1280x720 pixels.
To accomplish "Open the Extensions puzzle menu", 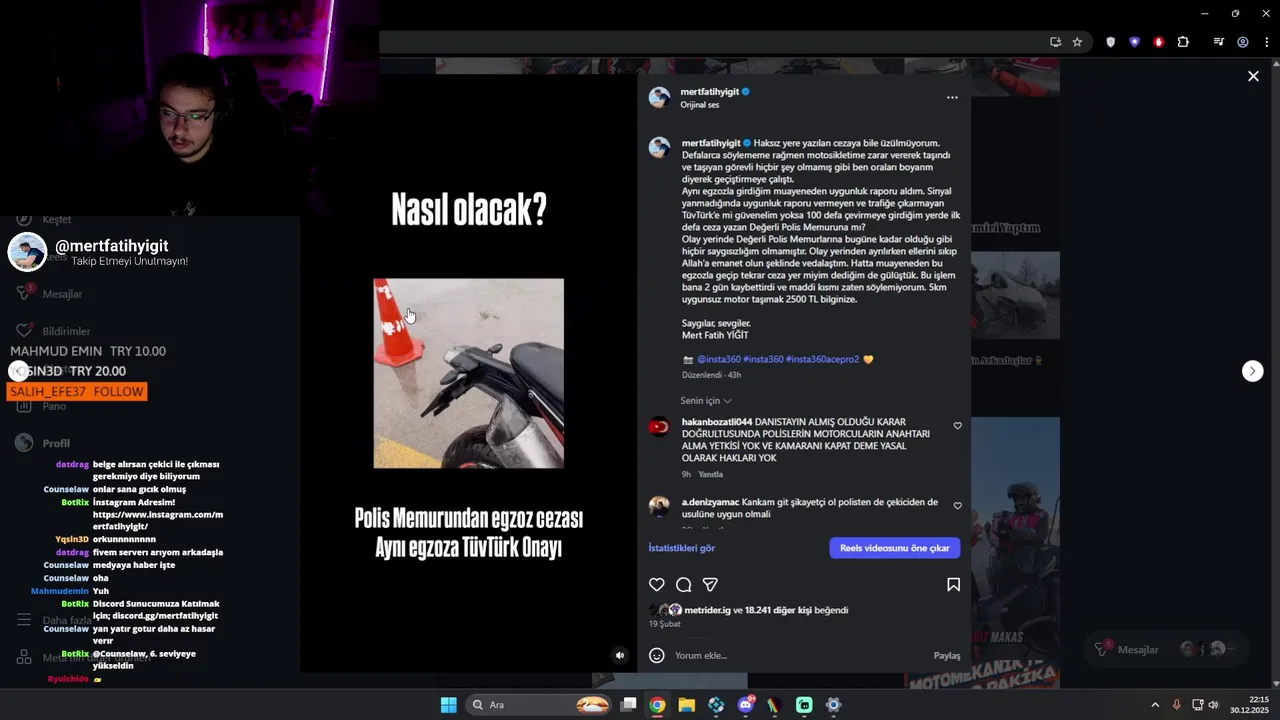I will point(1183,42).
